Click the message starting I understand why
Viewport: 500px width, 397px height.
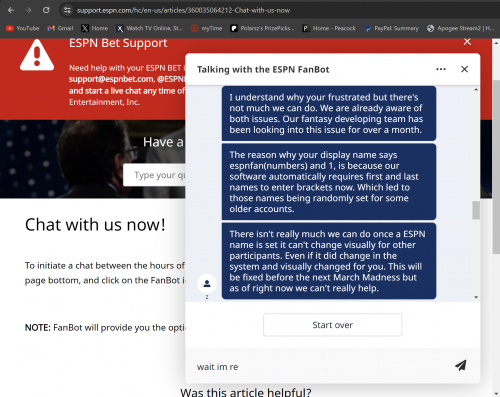click(x=329, y=113)
